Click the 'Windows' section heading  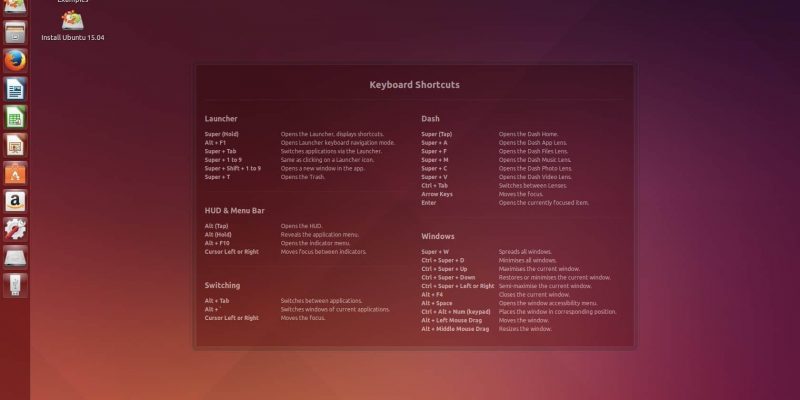pos(437,236)
